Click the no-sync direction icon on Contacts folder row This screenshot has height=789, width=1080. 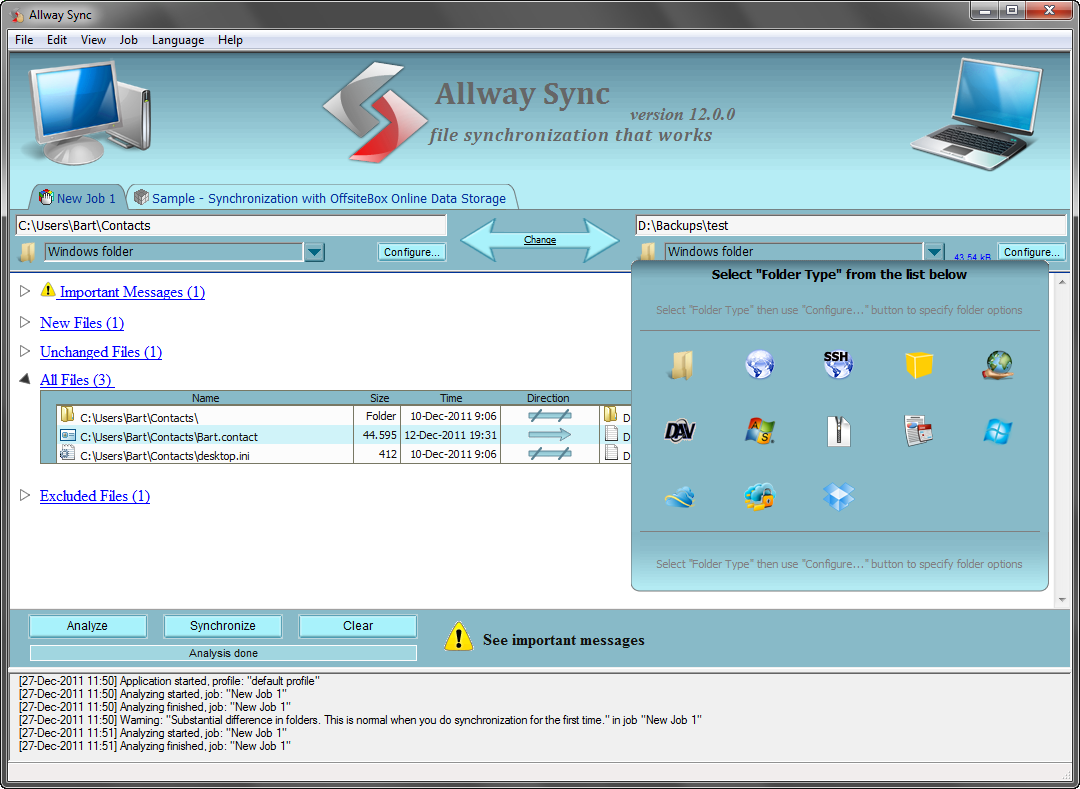(x=549, y=416)
